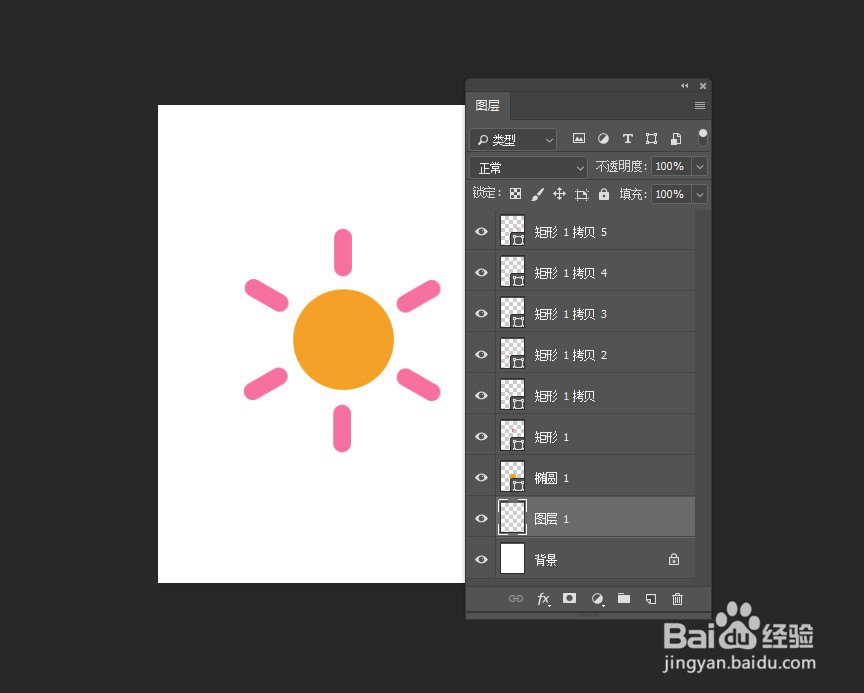Viewport: 864px width, 693px height.
Task: Toggle layer filtering on/off switch
Action: (703, 138)
